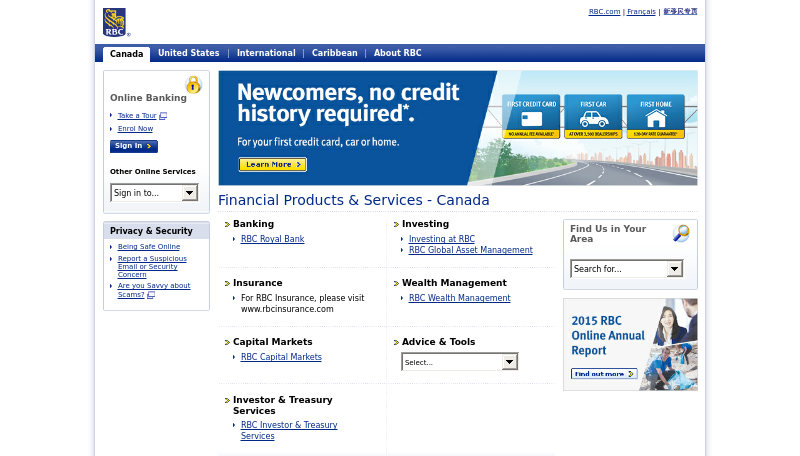
Task: Open the Investing at RBC link
Action: (x=442, y=239)
